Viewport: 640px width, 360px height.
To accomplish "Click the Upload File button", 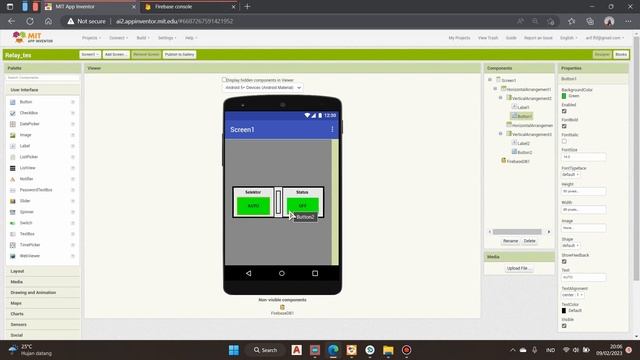I will tap(518, 268).
